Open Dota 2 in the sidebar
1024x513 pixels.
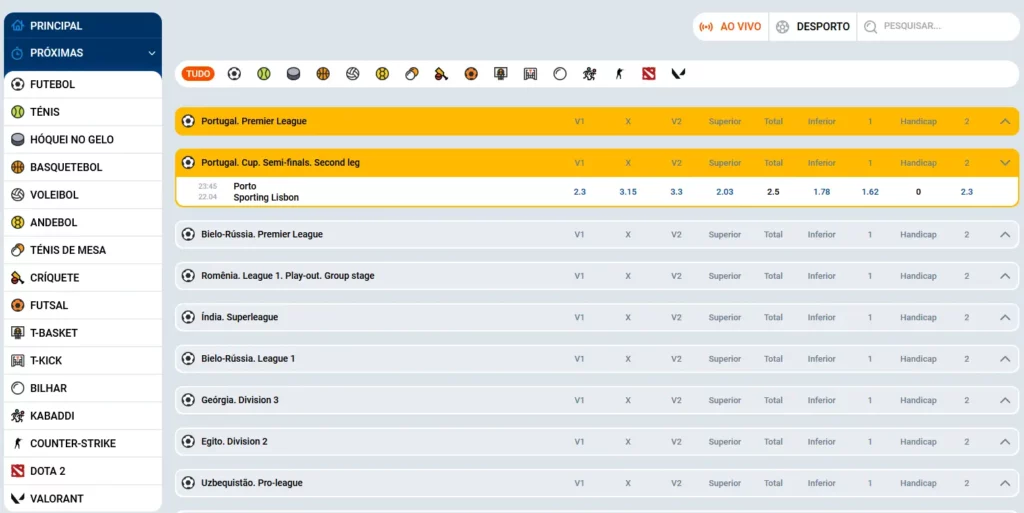tap(83, 471)
